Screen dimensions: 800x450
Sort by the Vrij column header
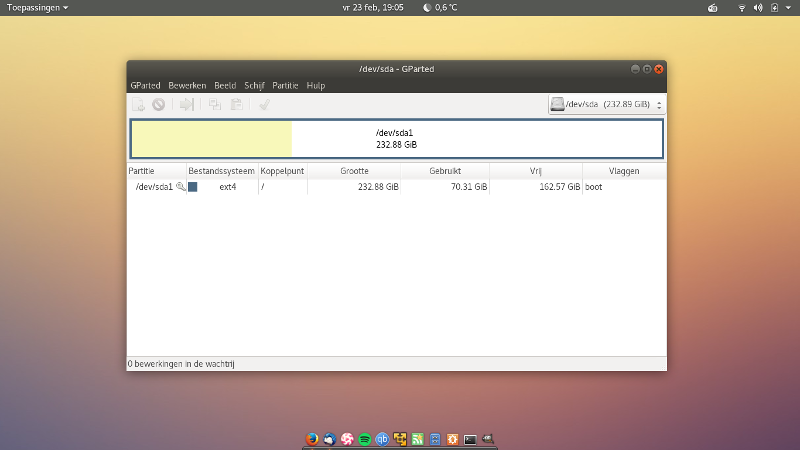coord(536,171)
